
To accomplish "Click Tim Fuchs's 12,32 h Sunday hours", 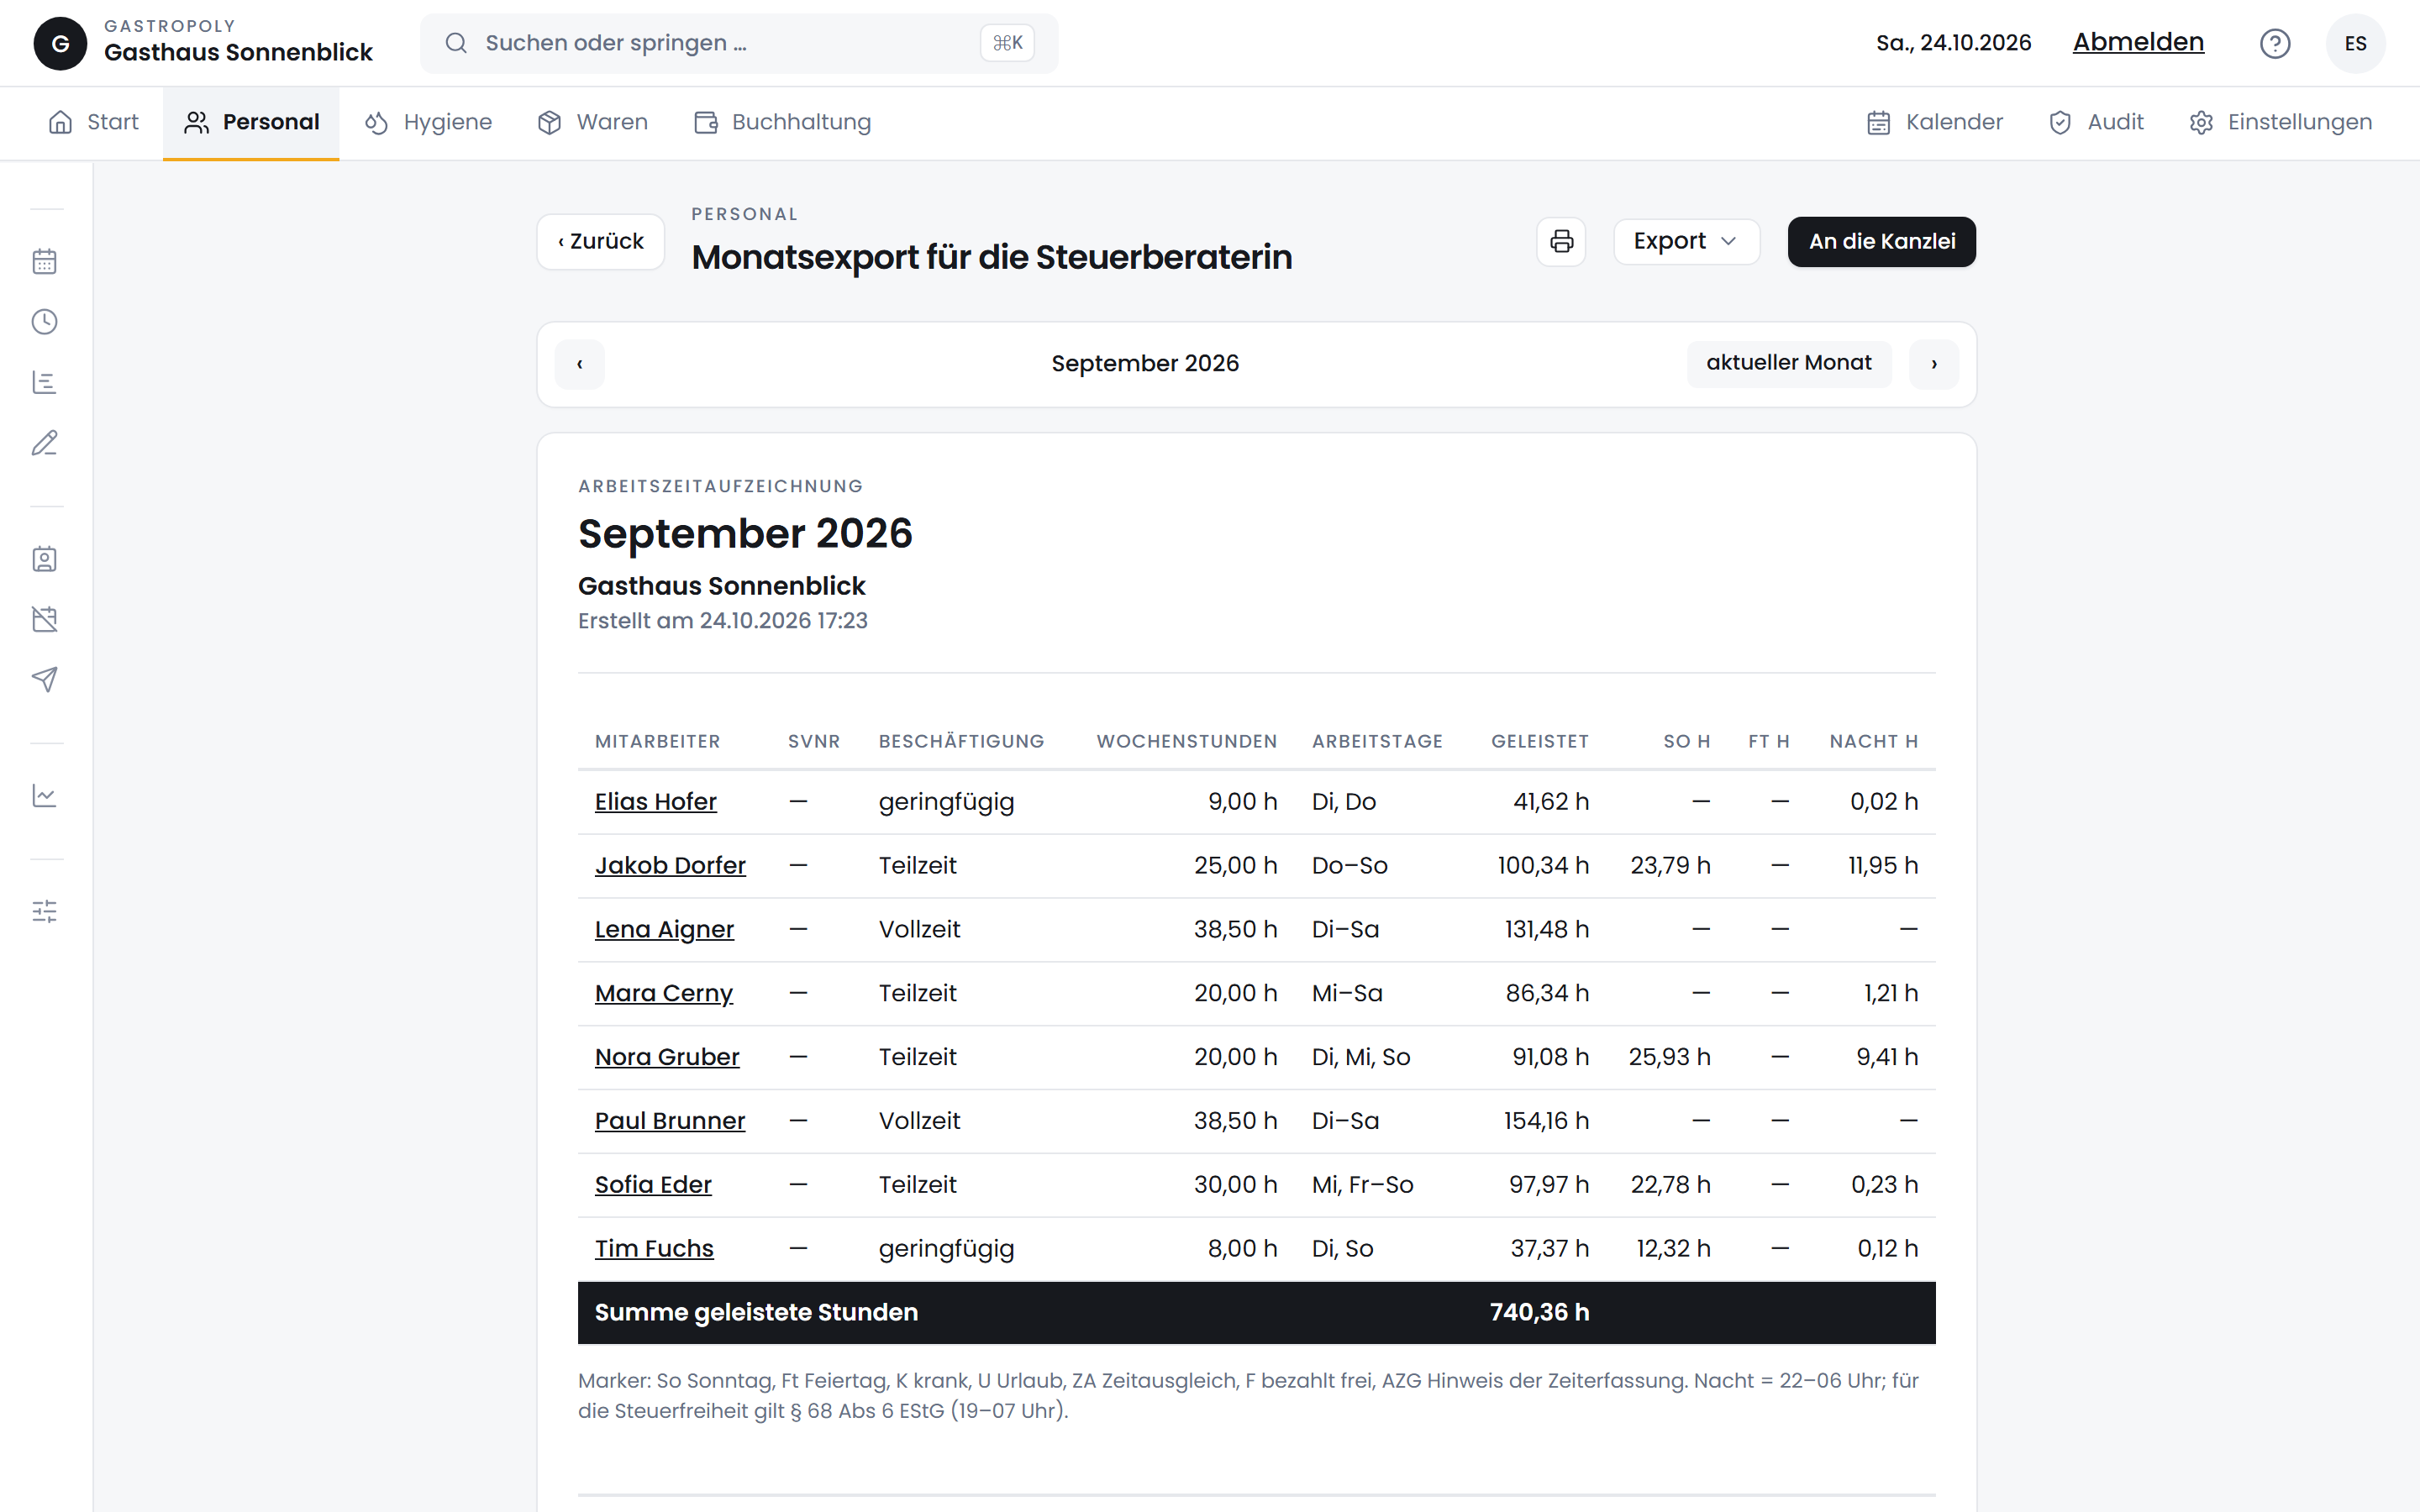I will click(x=1673, y=1249).
